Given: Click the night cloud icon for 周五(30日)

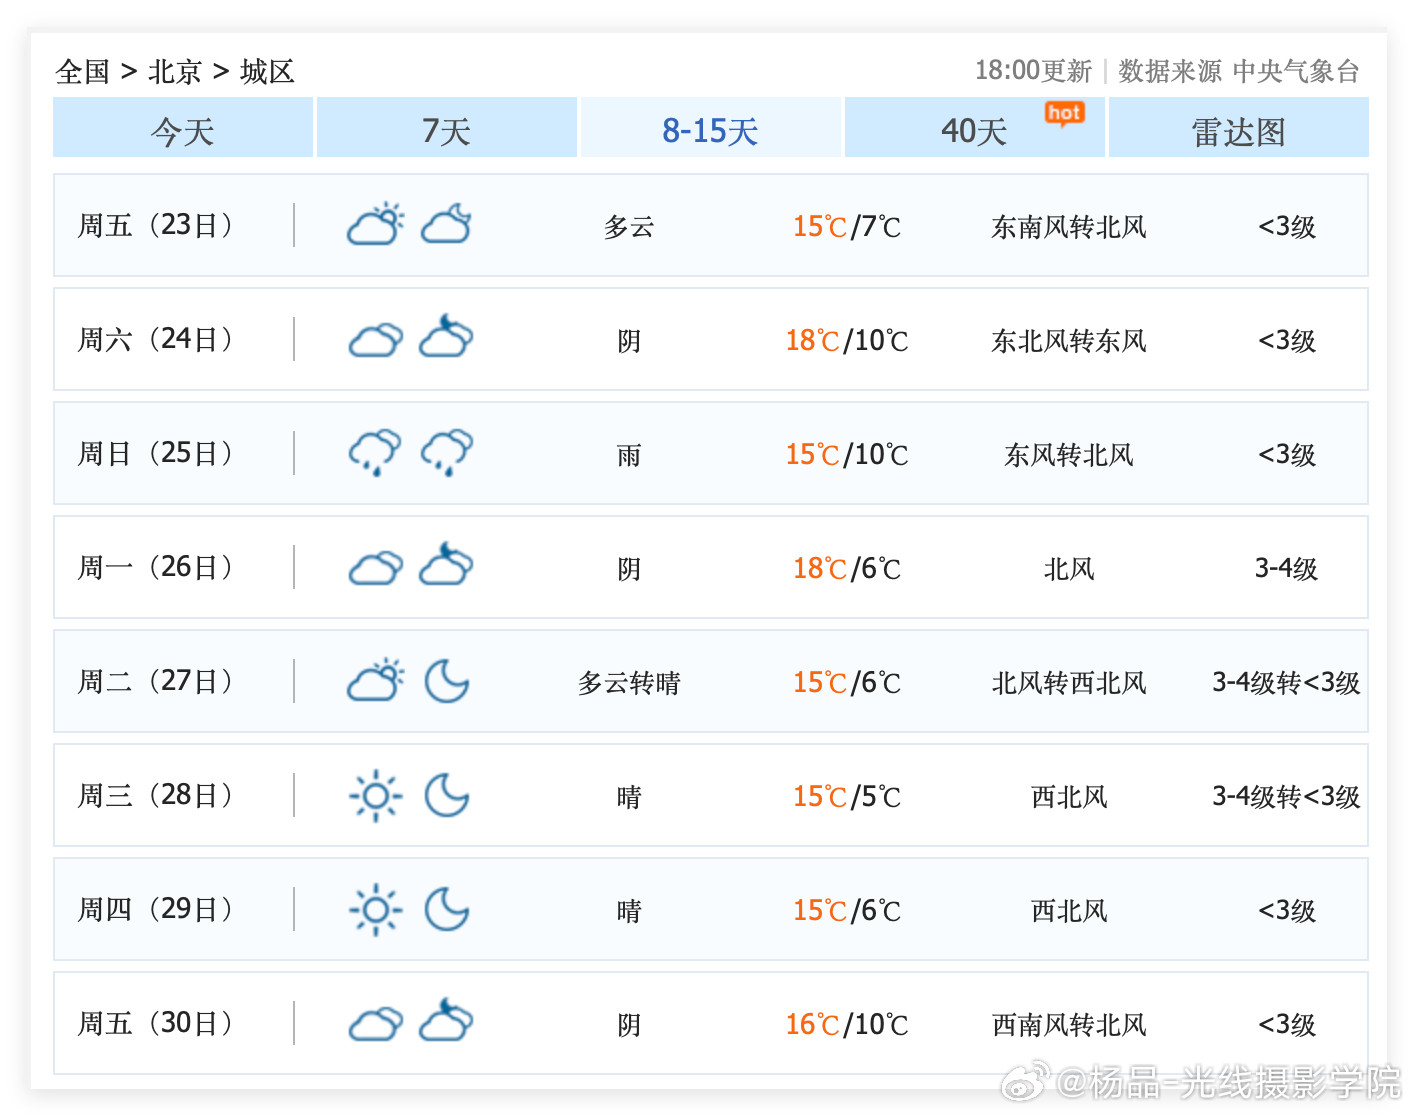Looking at the screenshot, I should (446, 1021).
